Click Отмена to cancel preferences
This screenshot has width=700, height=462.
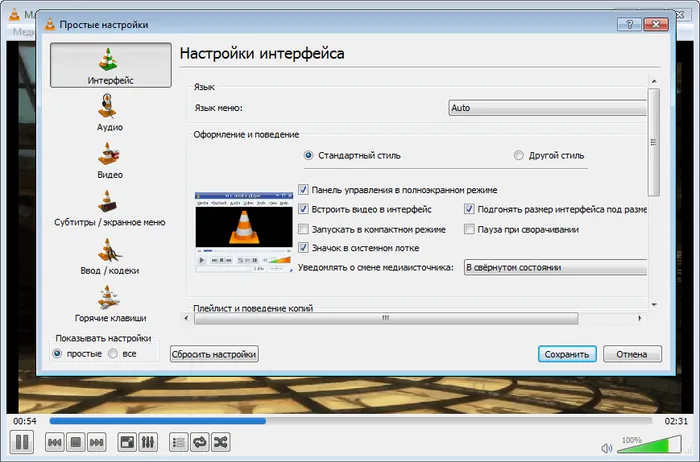[632, 354]
